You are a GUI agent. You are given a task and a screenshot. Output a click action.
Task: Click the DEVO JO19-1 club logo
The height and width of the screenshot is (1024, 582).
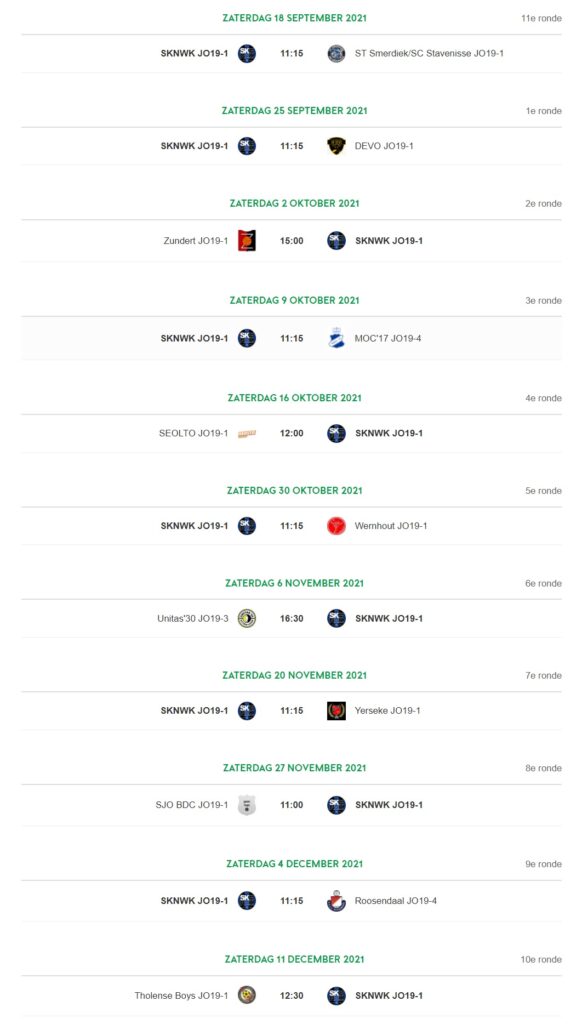[336, 146]
